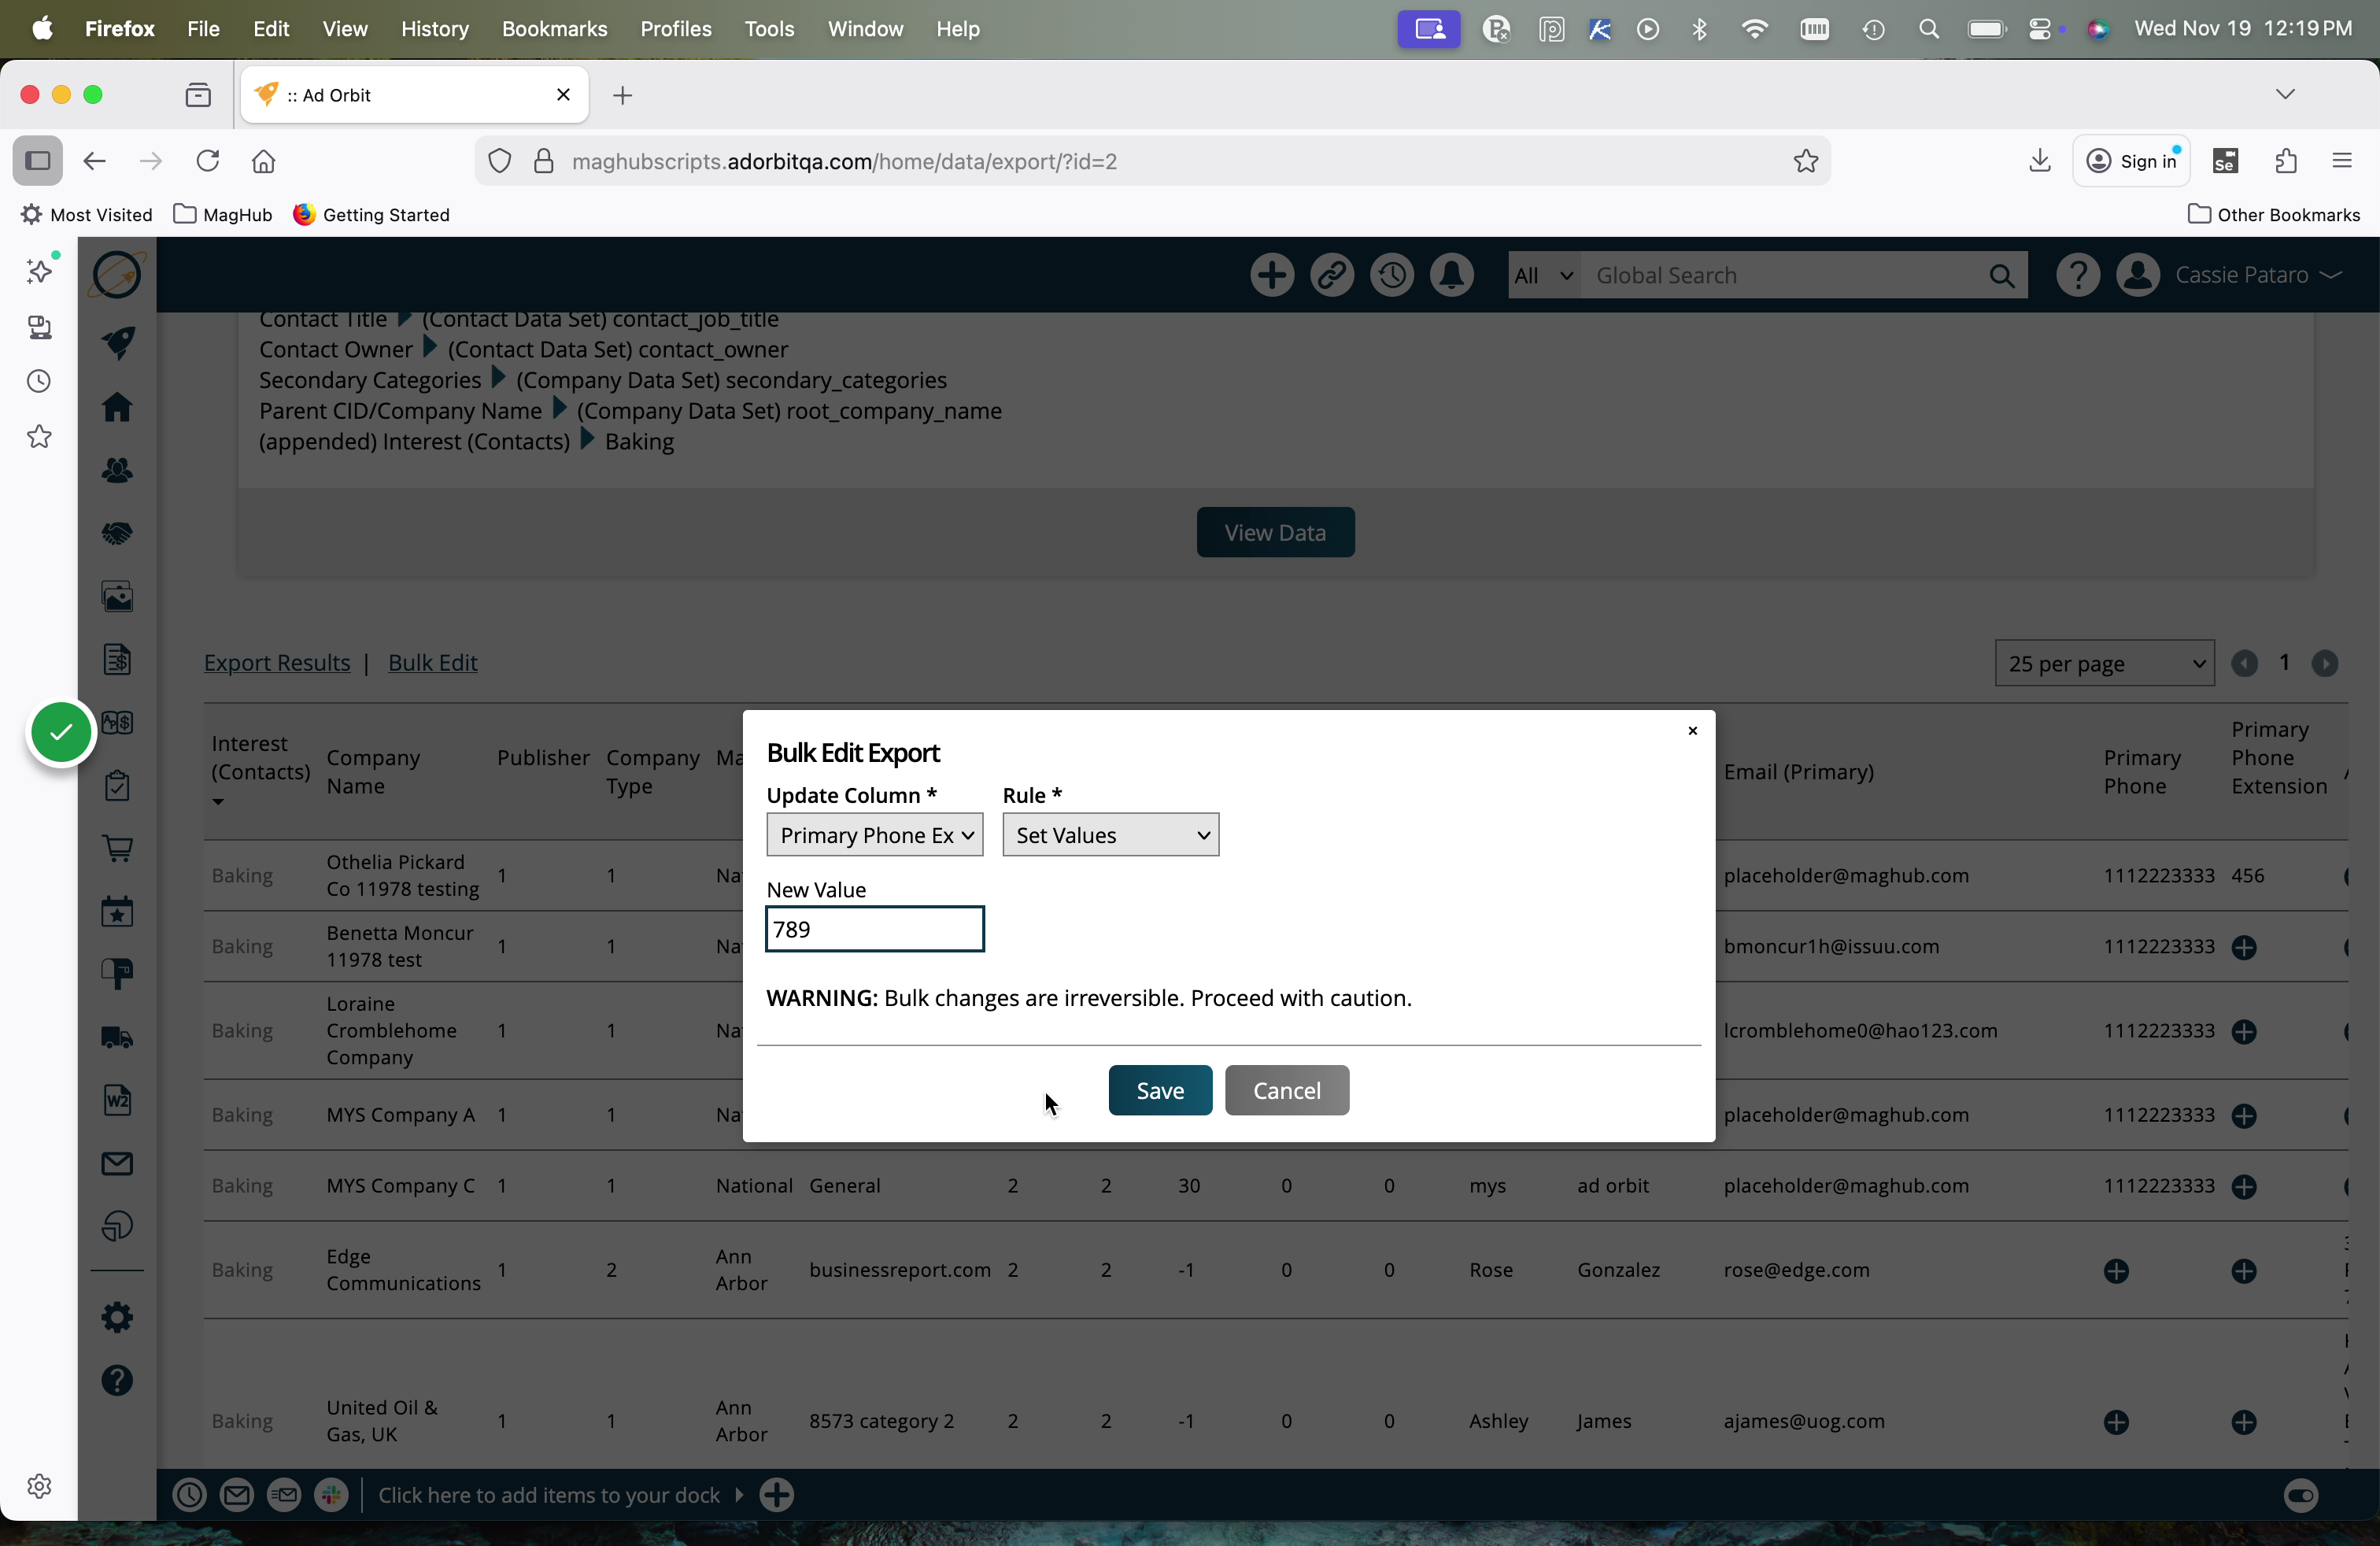The height and width of the screenshot is (1546, 2380).
Task: Click the New Value input field
Action: [874, 929]
